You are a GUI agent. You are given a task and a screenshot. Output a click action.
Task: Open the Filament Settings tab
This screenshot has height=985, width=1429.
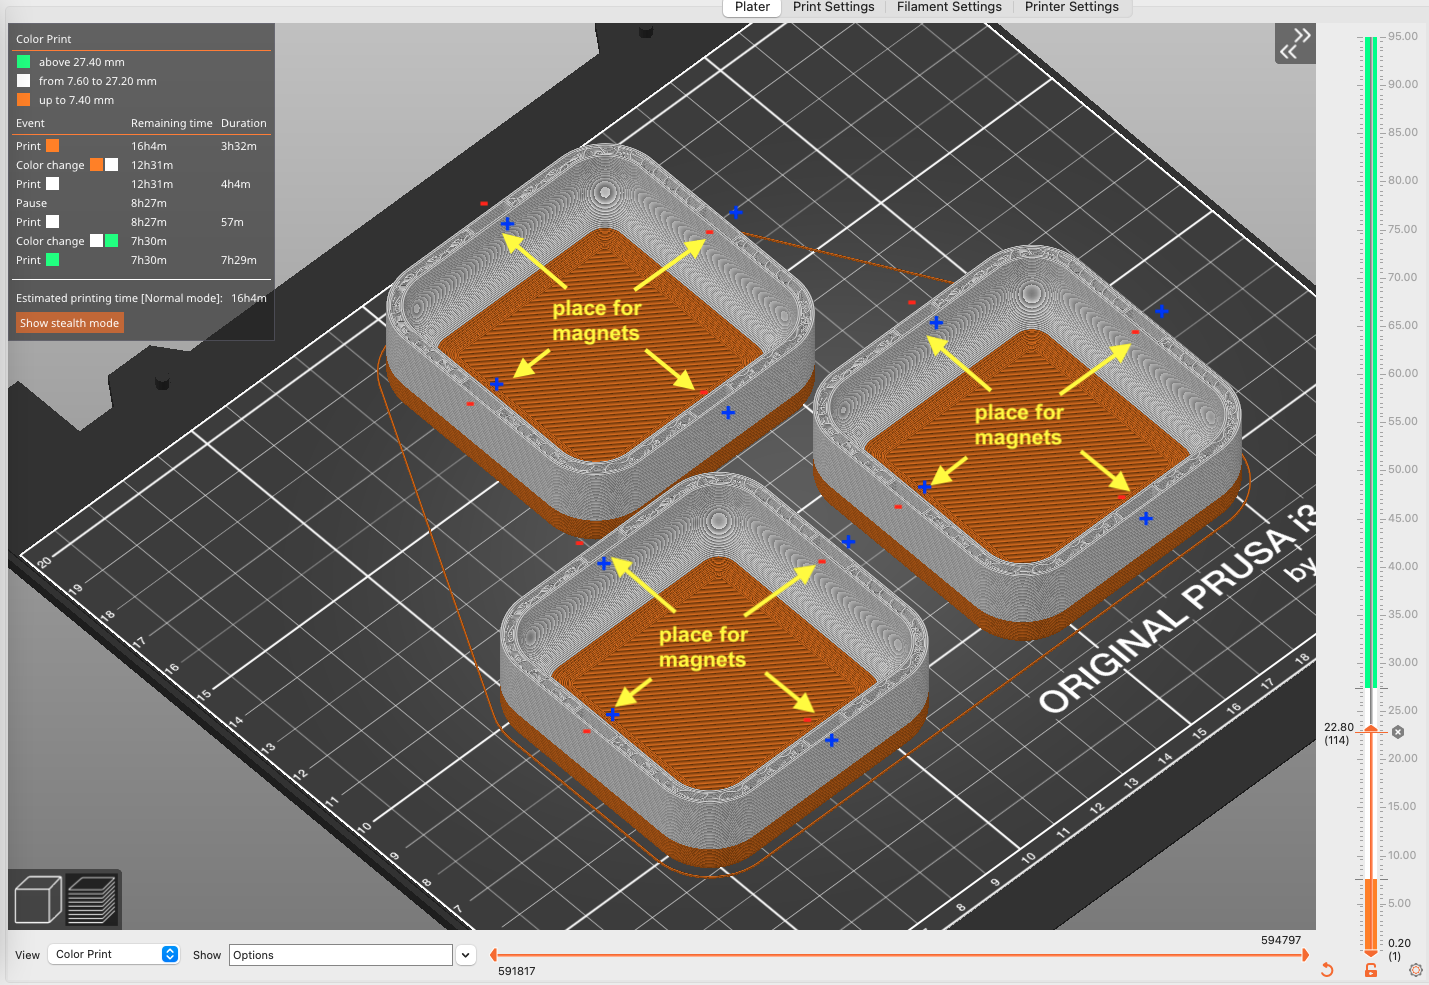(949, 7)
